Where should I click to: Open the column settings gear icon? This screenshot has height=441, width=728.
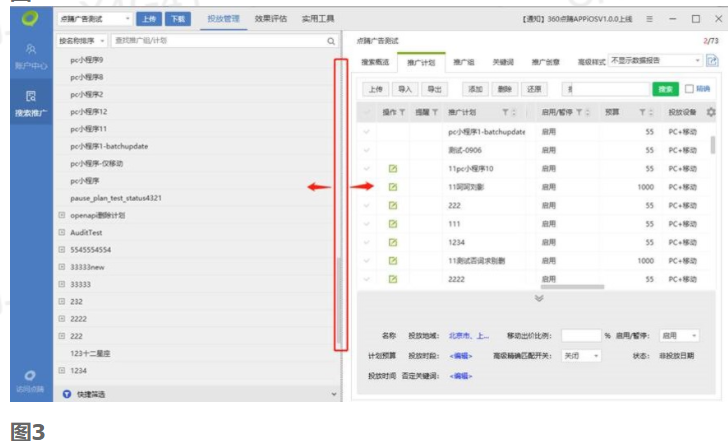tap(711, 112)
